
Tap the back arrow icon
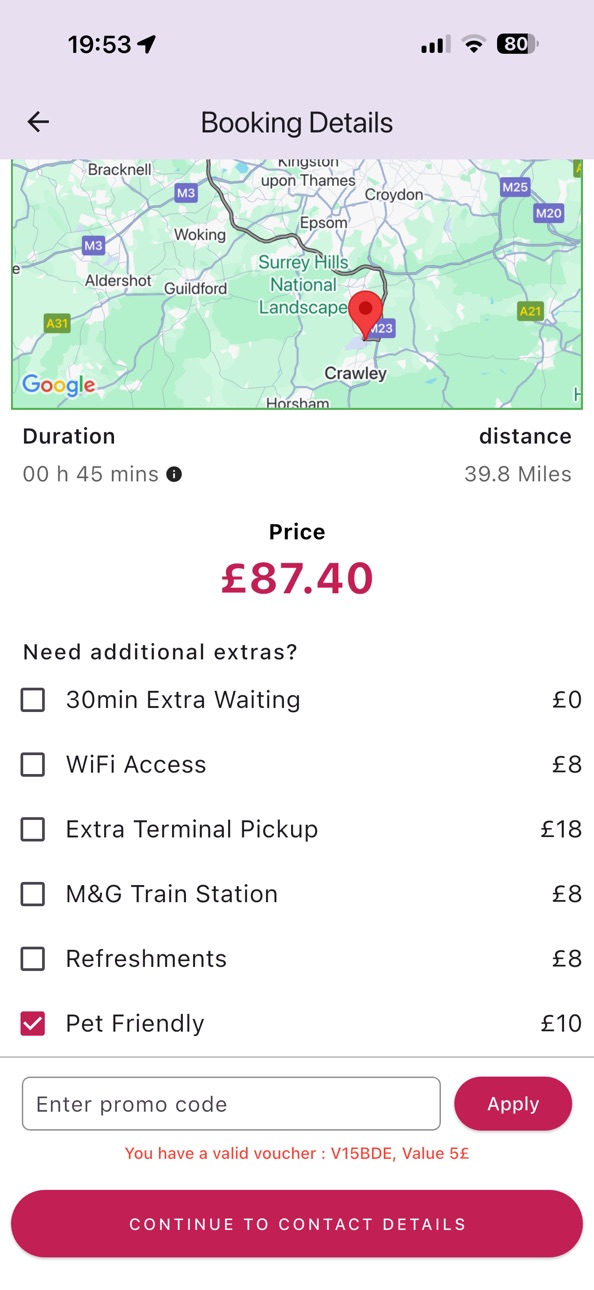[x=38, y=122]
